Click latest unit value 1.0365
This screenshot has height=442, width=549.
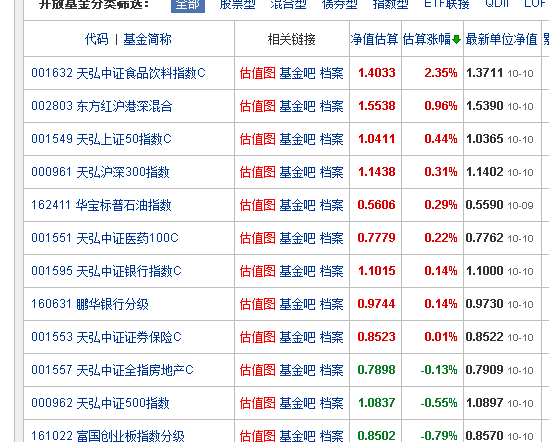pyautogui.click(x=485, y=139)
